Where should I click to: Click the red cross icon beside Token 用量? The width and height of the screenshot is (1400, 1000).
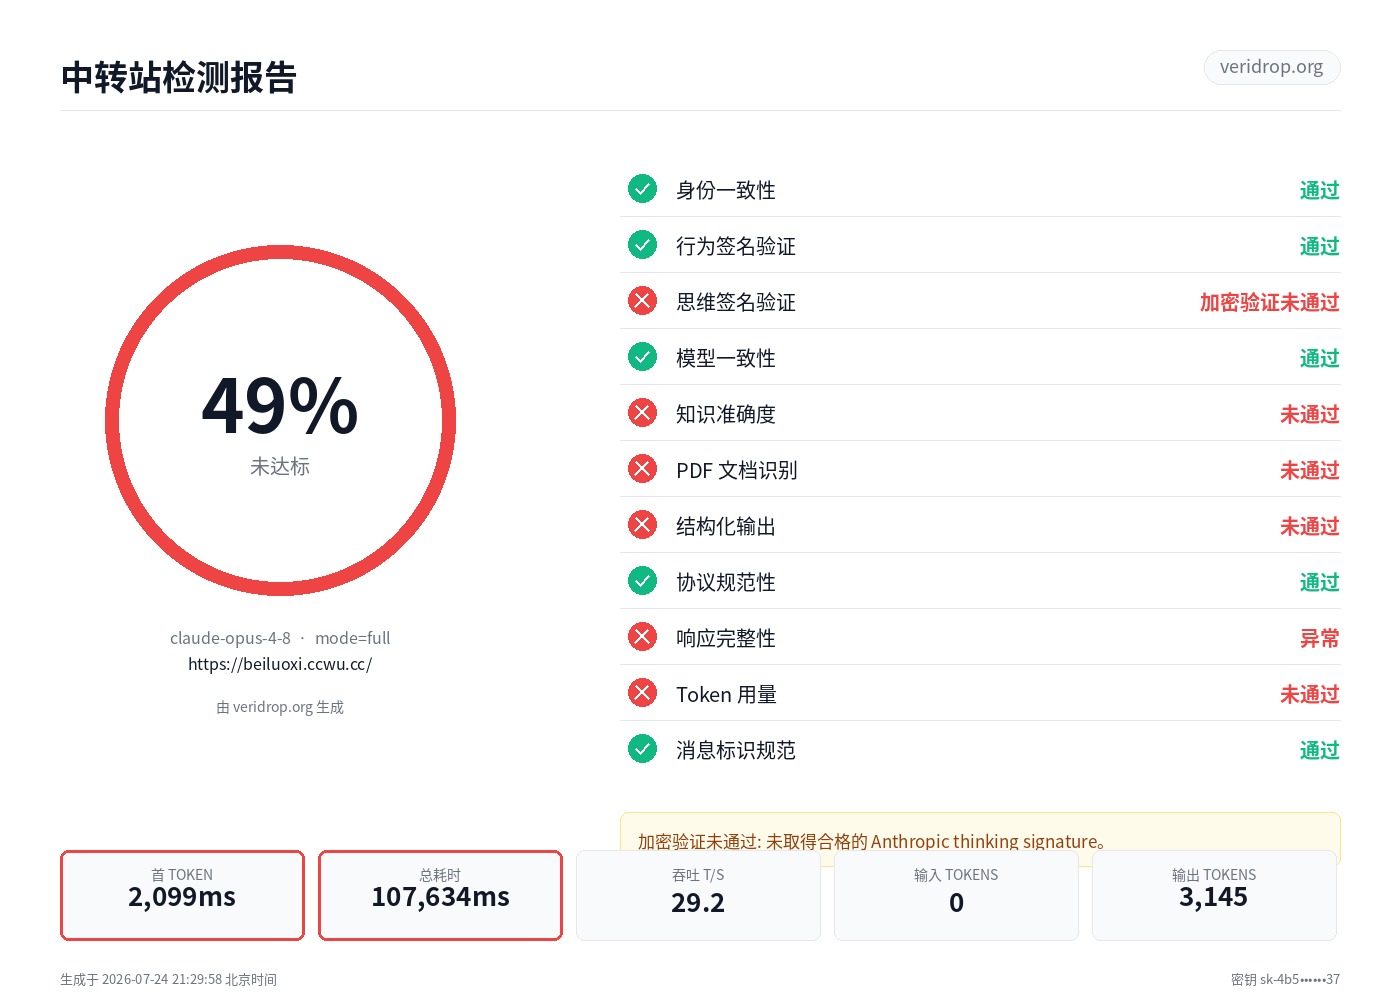point(642,693)
